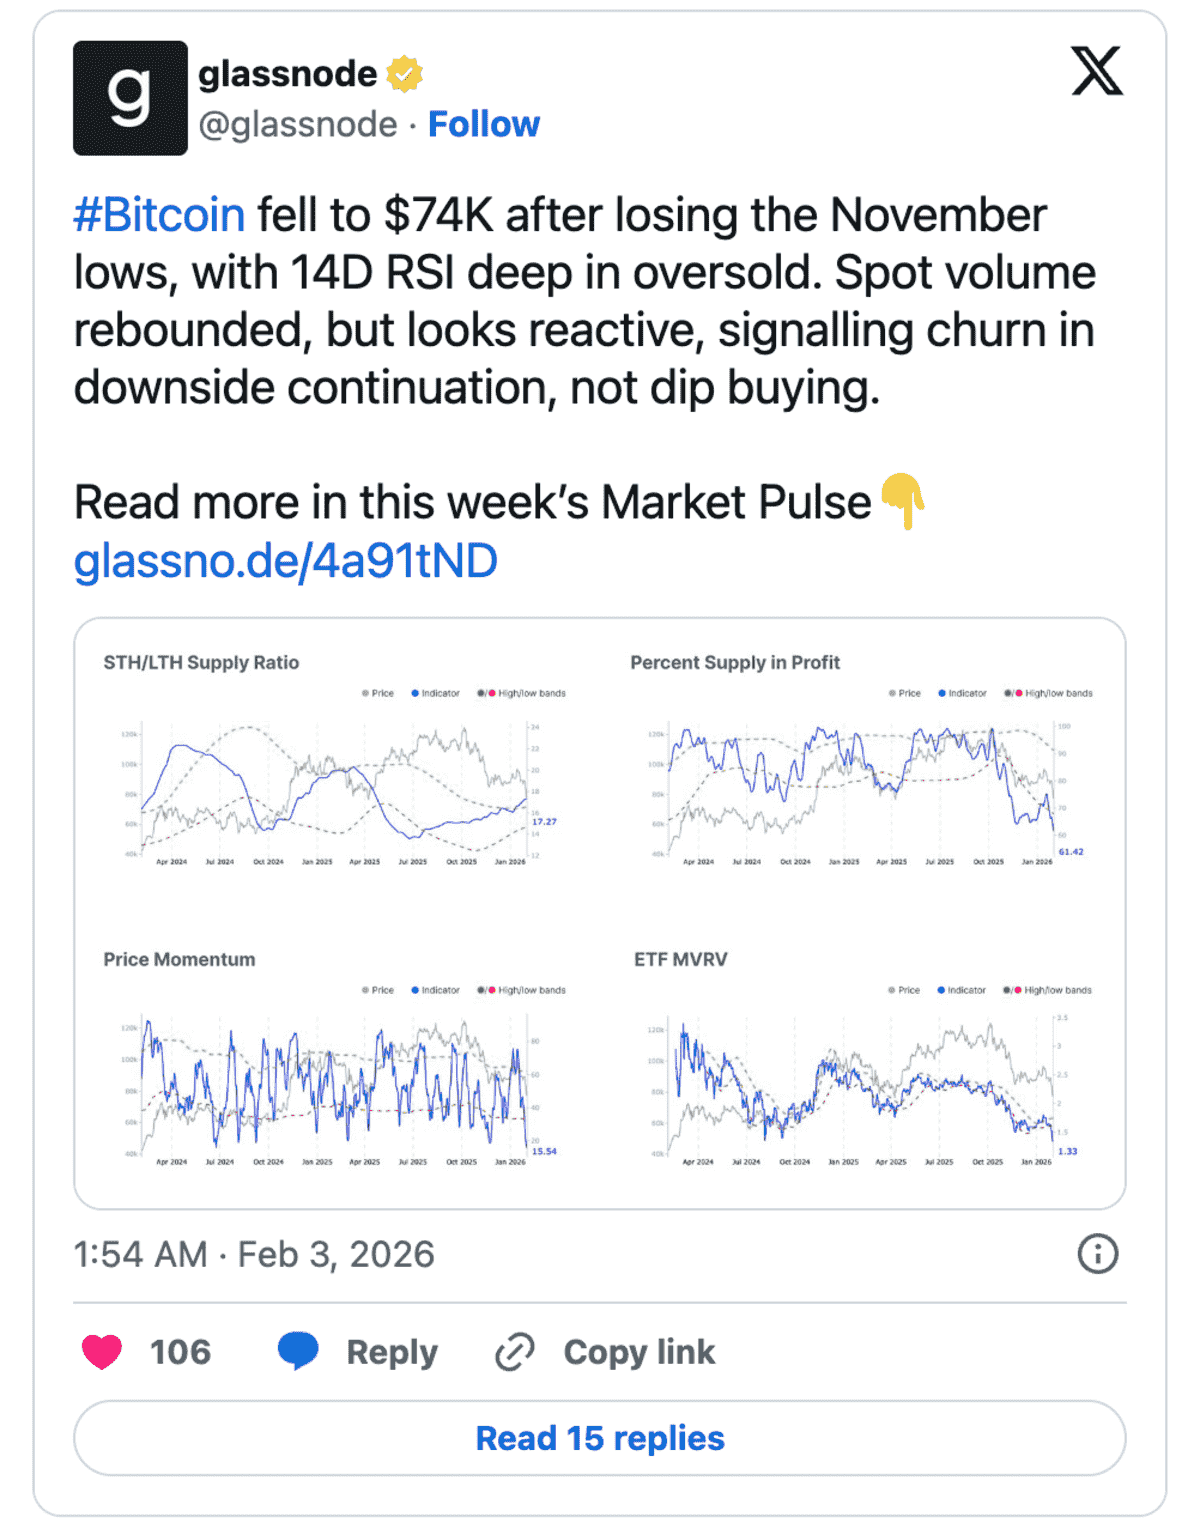Click the glassnode profile avatar
This screenshot has height=1529, width=1200.
[x=129, y=100]
